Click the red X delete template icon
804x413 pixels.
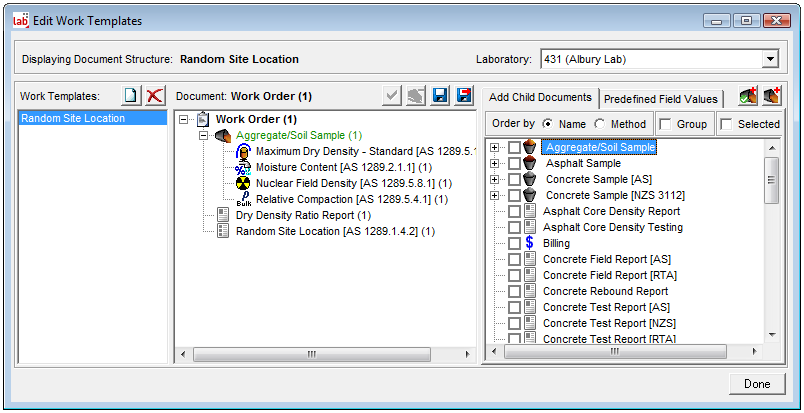pos(154,95)
